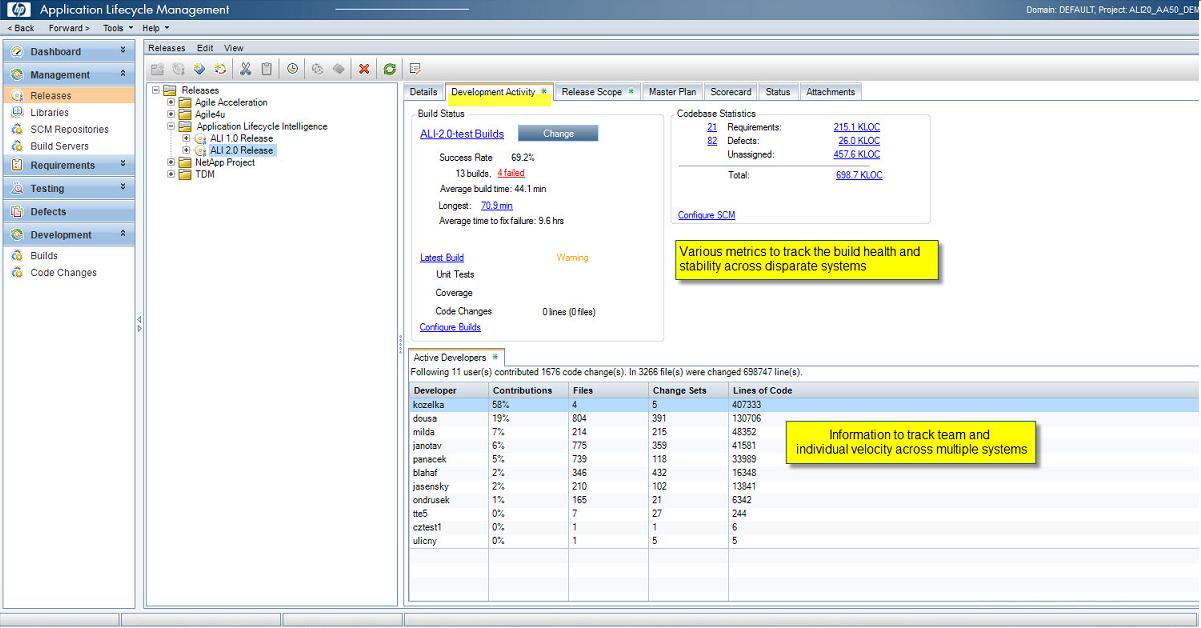Switch to the Scorecard tab

731,92
